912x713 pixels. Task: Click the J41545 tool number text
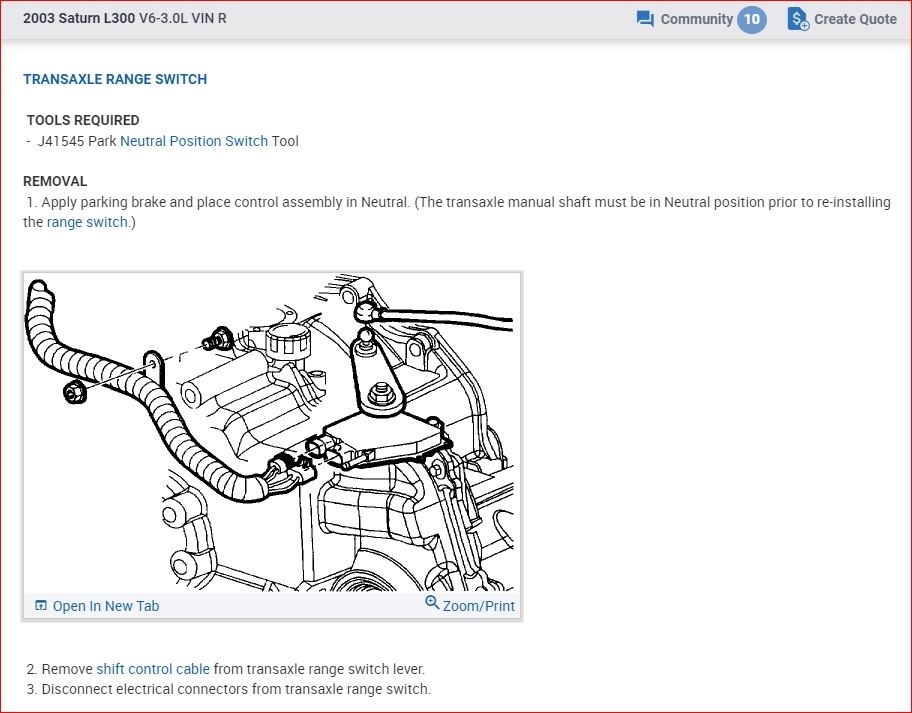[x=61, y=141]
